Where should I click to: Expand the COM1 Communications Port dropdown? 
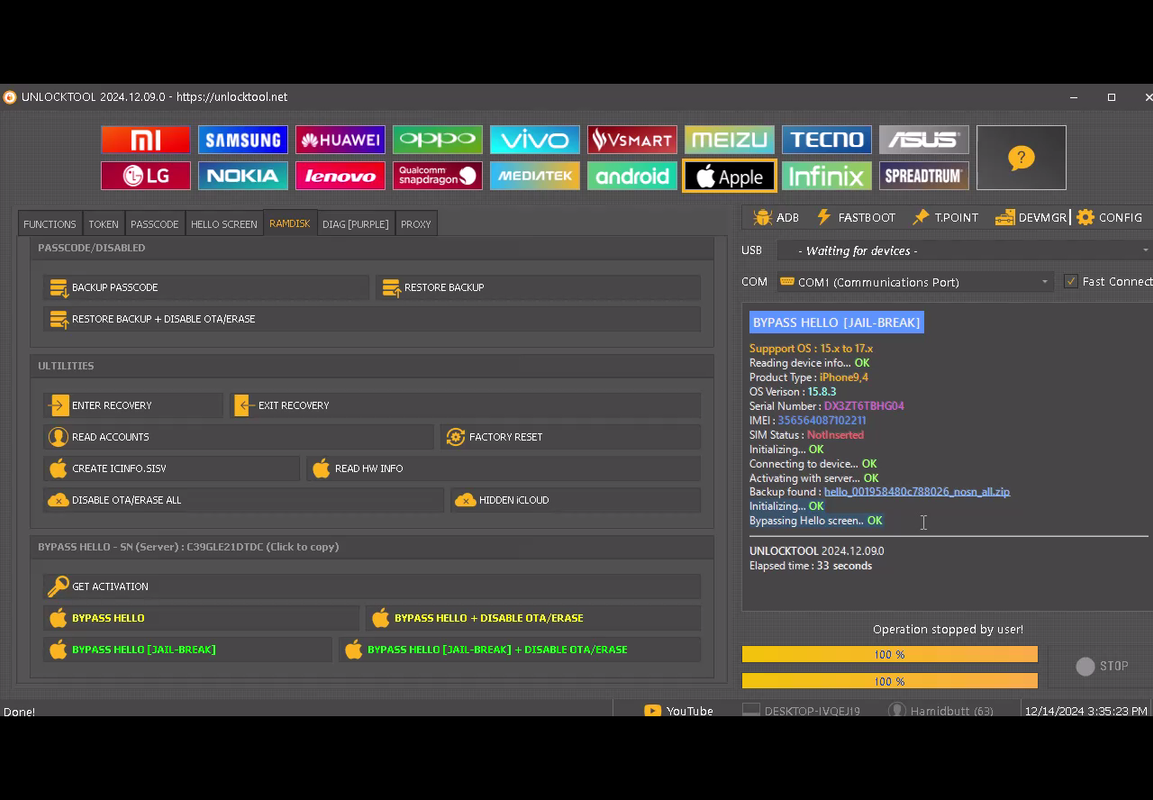pyautogui.click(x=915, y=282)
